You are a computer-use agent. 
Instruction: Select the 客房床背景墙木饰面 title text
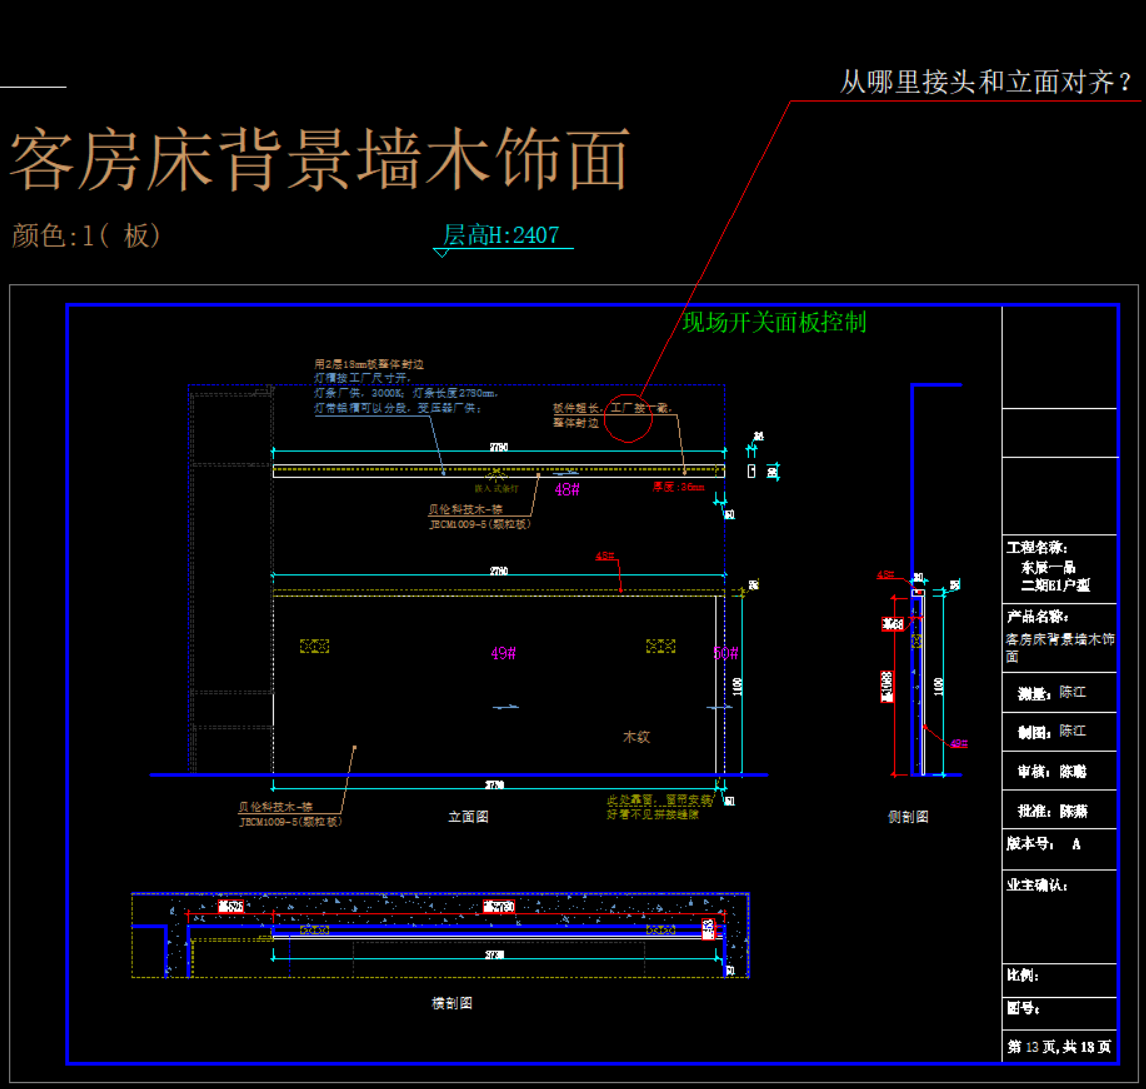click(320, 158)
